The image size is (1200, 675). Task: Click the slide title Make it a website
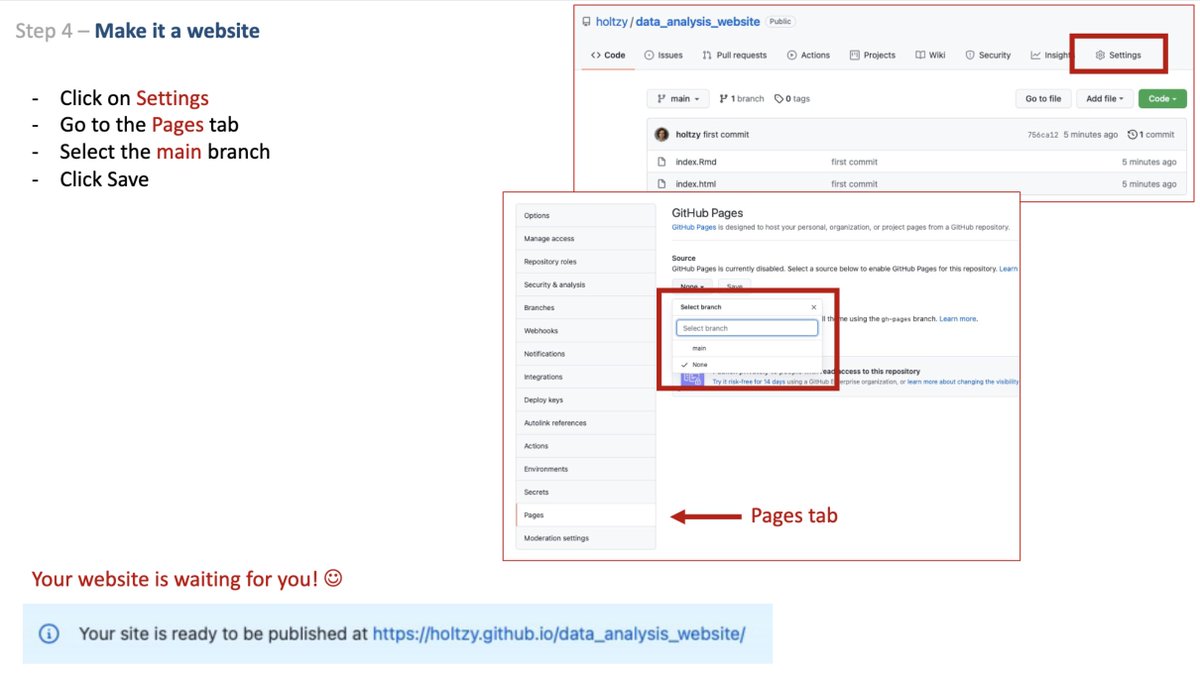[177, 31]
